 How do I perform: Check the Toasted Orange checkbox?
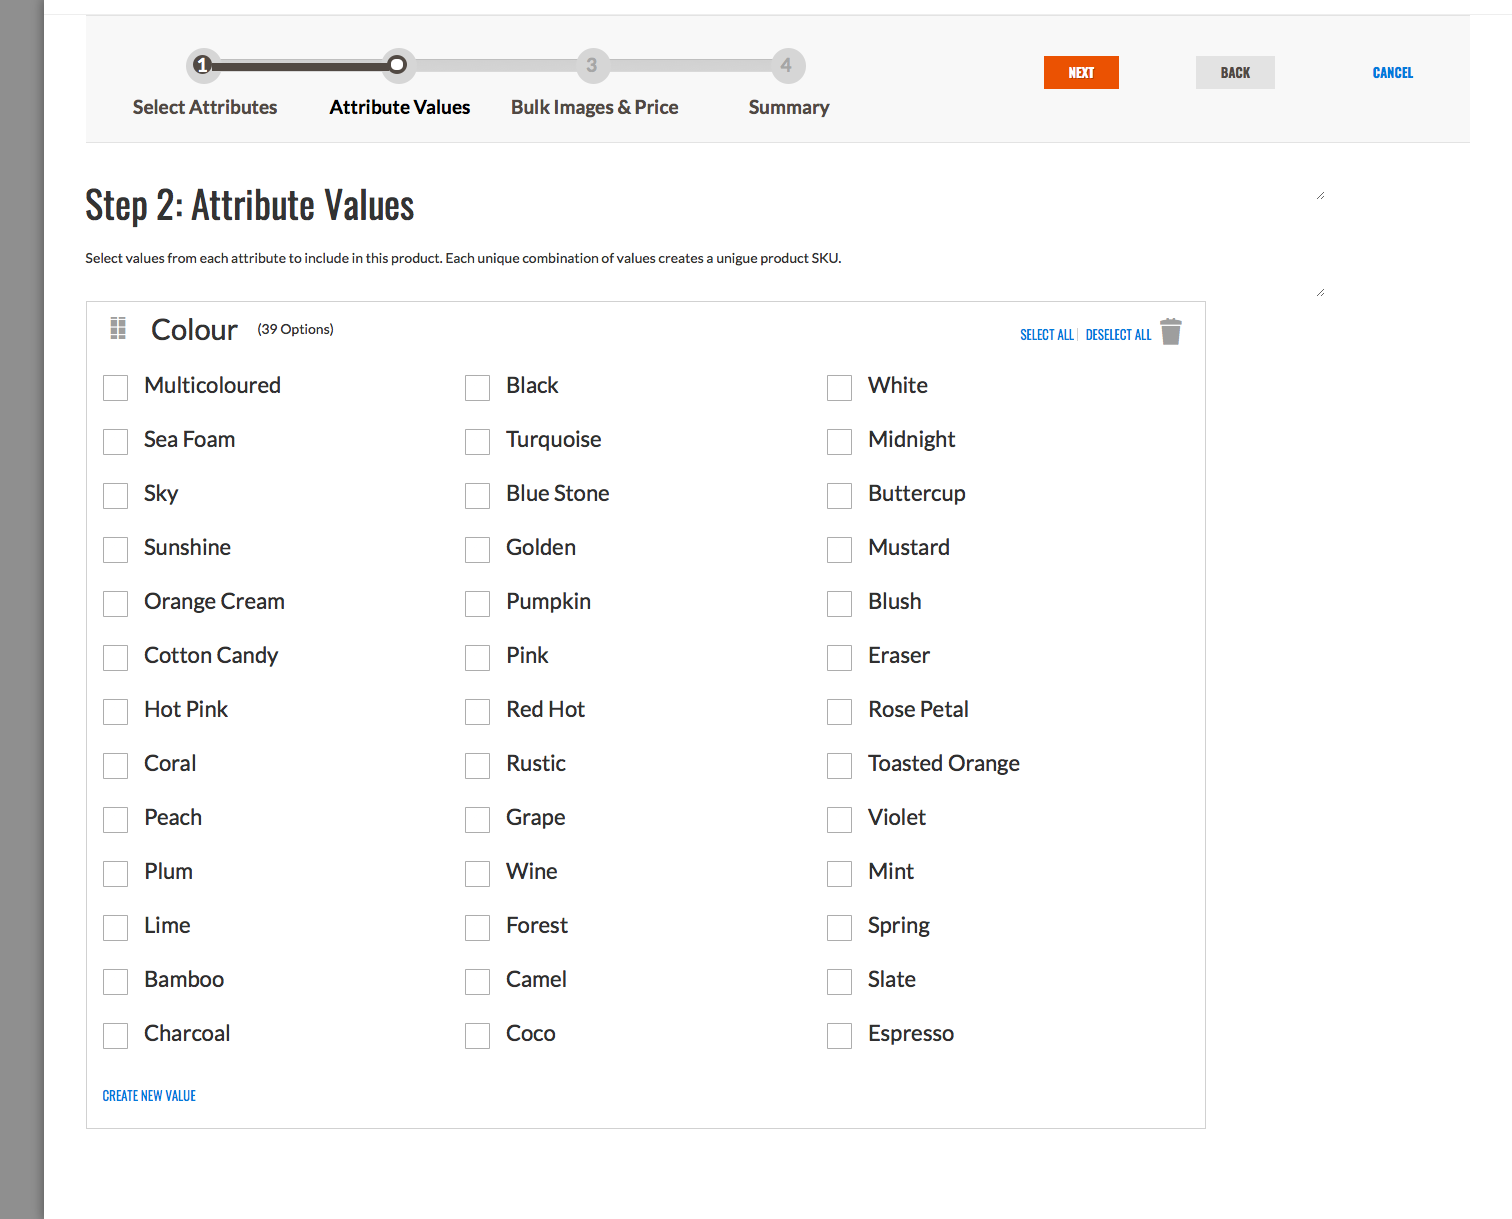[x=839, y=765]
